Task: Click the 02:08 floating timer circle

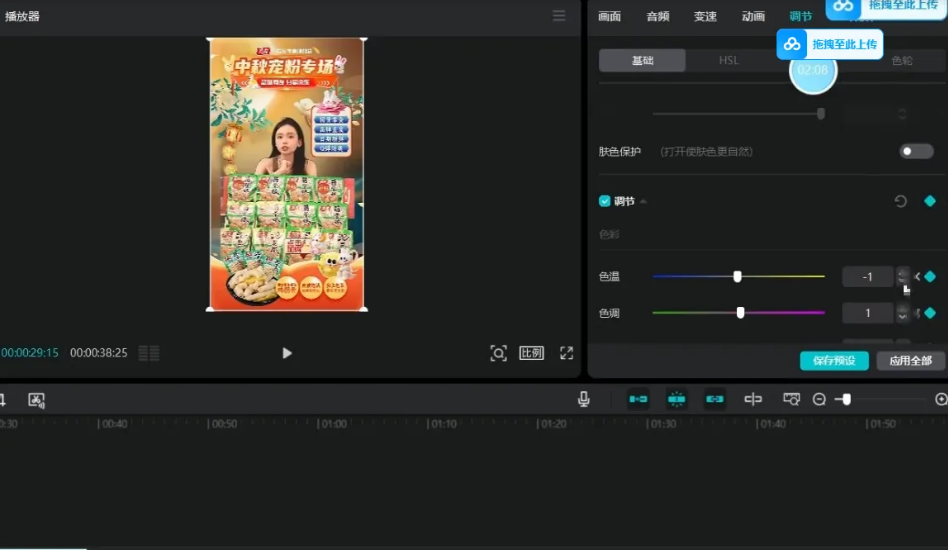Action: tap(813, 70)
